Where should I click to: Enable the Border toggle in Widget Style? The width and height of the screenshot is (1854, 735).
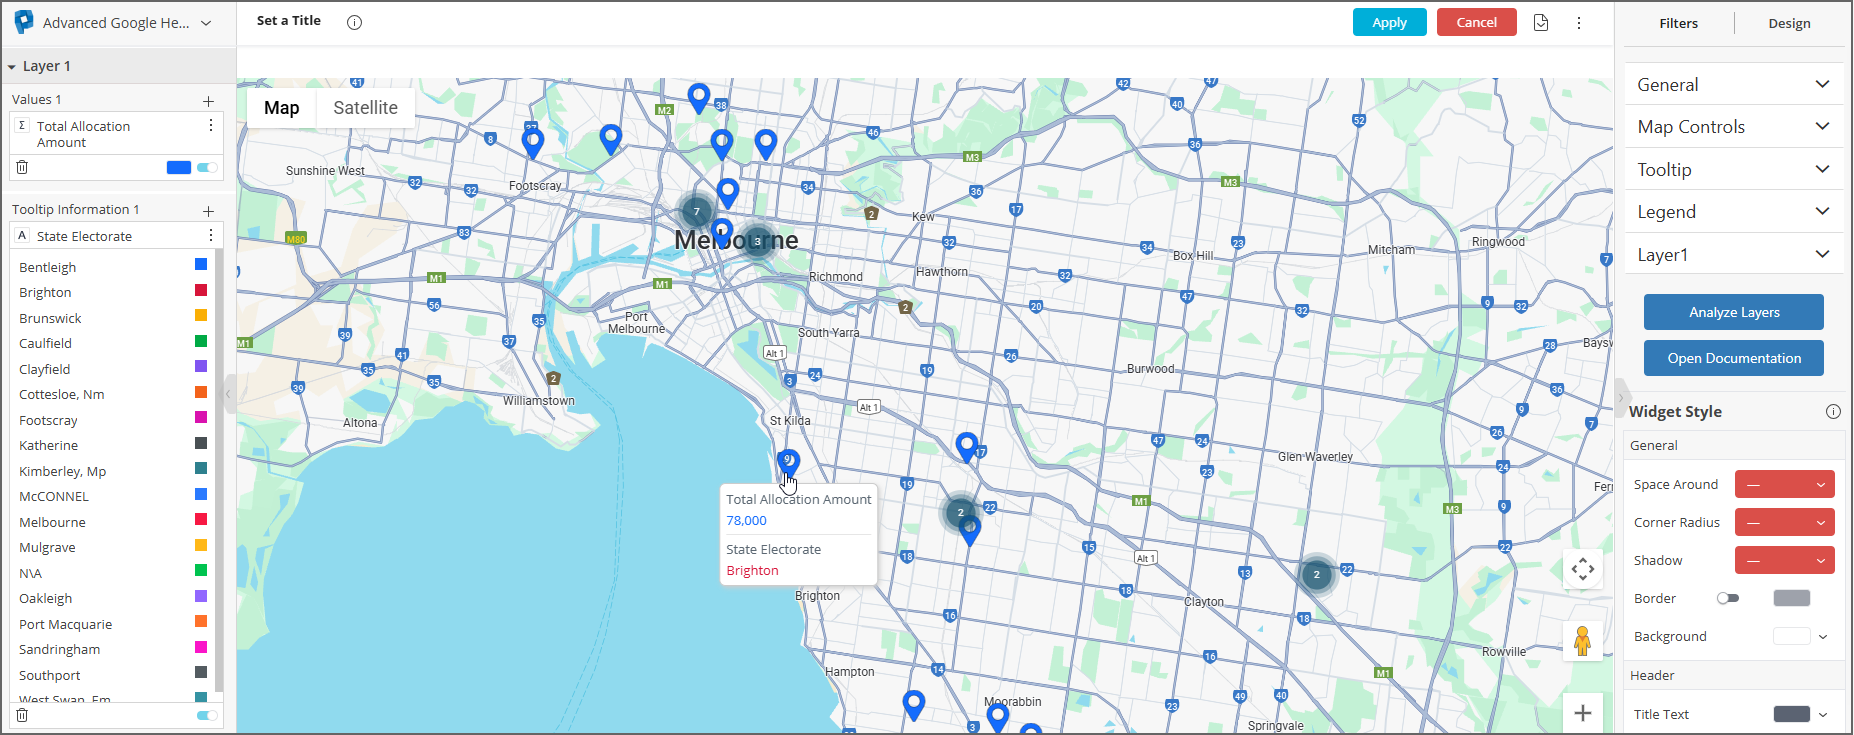tap(1727, 598)
